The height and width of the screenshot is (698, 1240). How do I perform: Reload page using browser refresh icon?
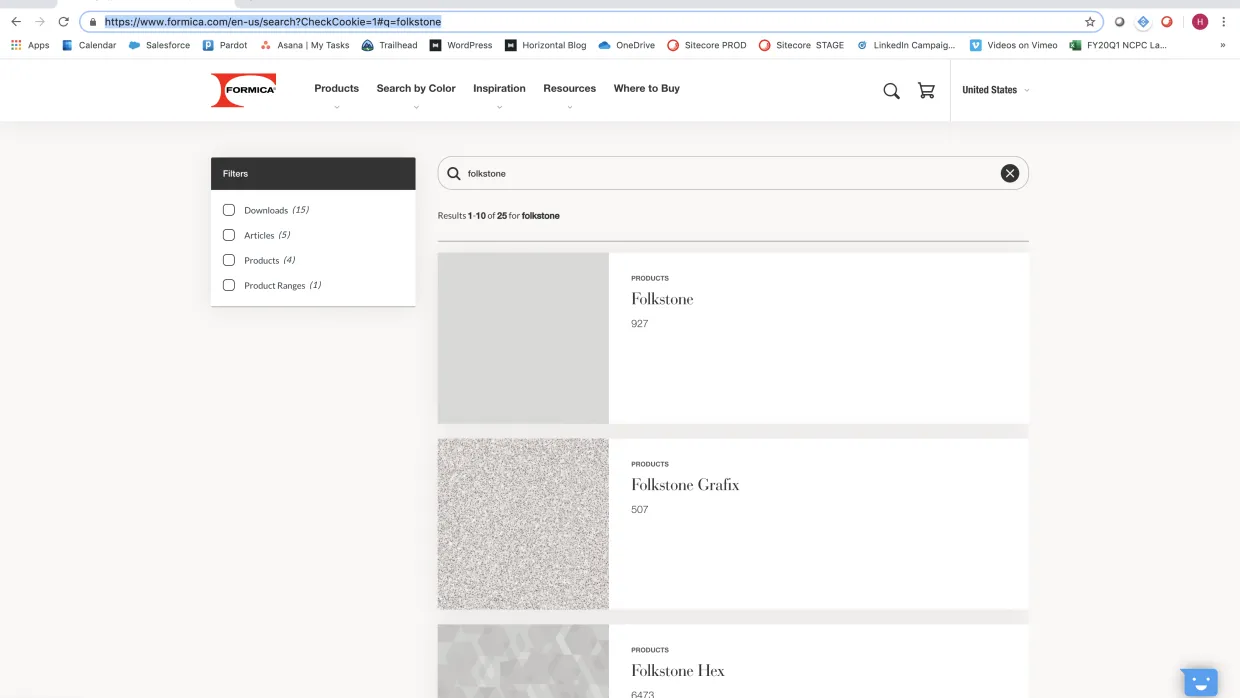pyautogui.click(x=63, y=22)
